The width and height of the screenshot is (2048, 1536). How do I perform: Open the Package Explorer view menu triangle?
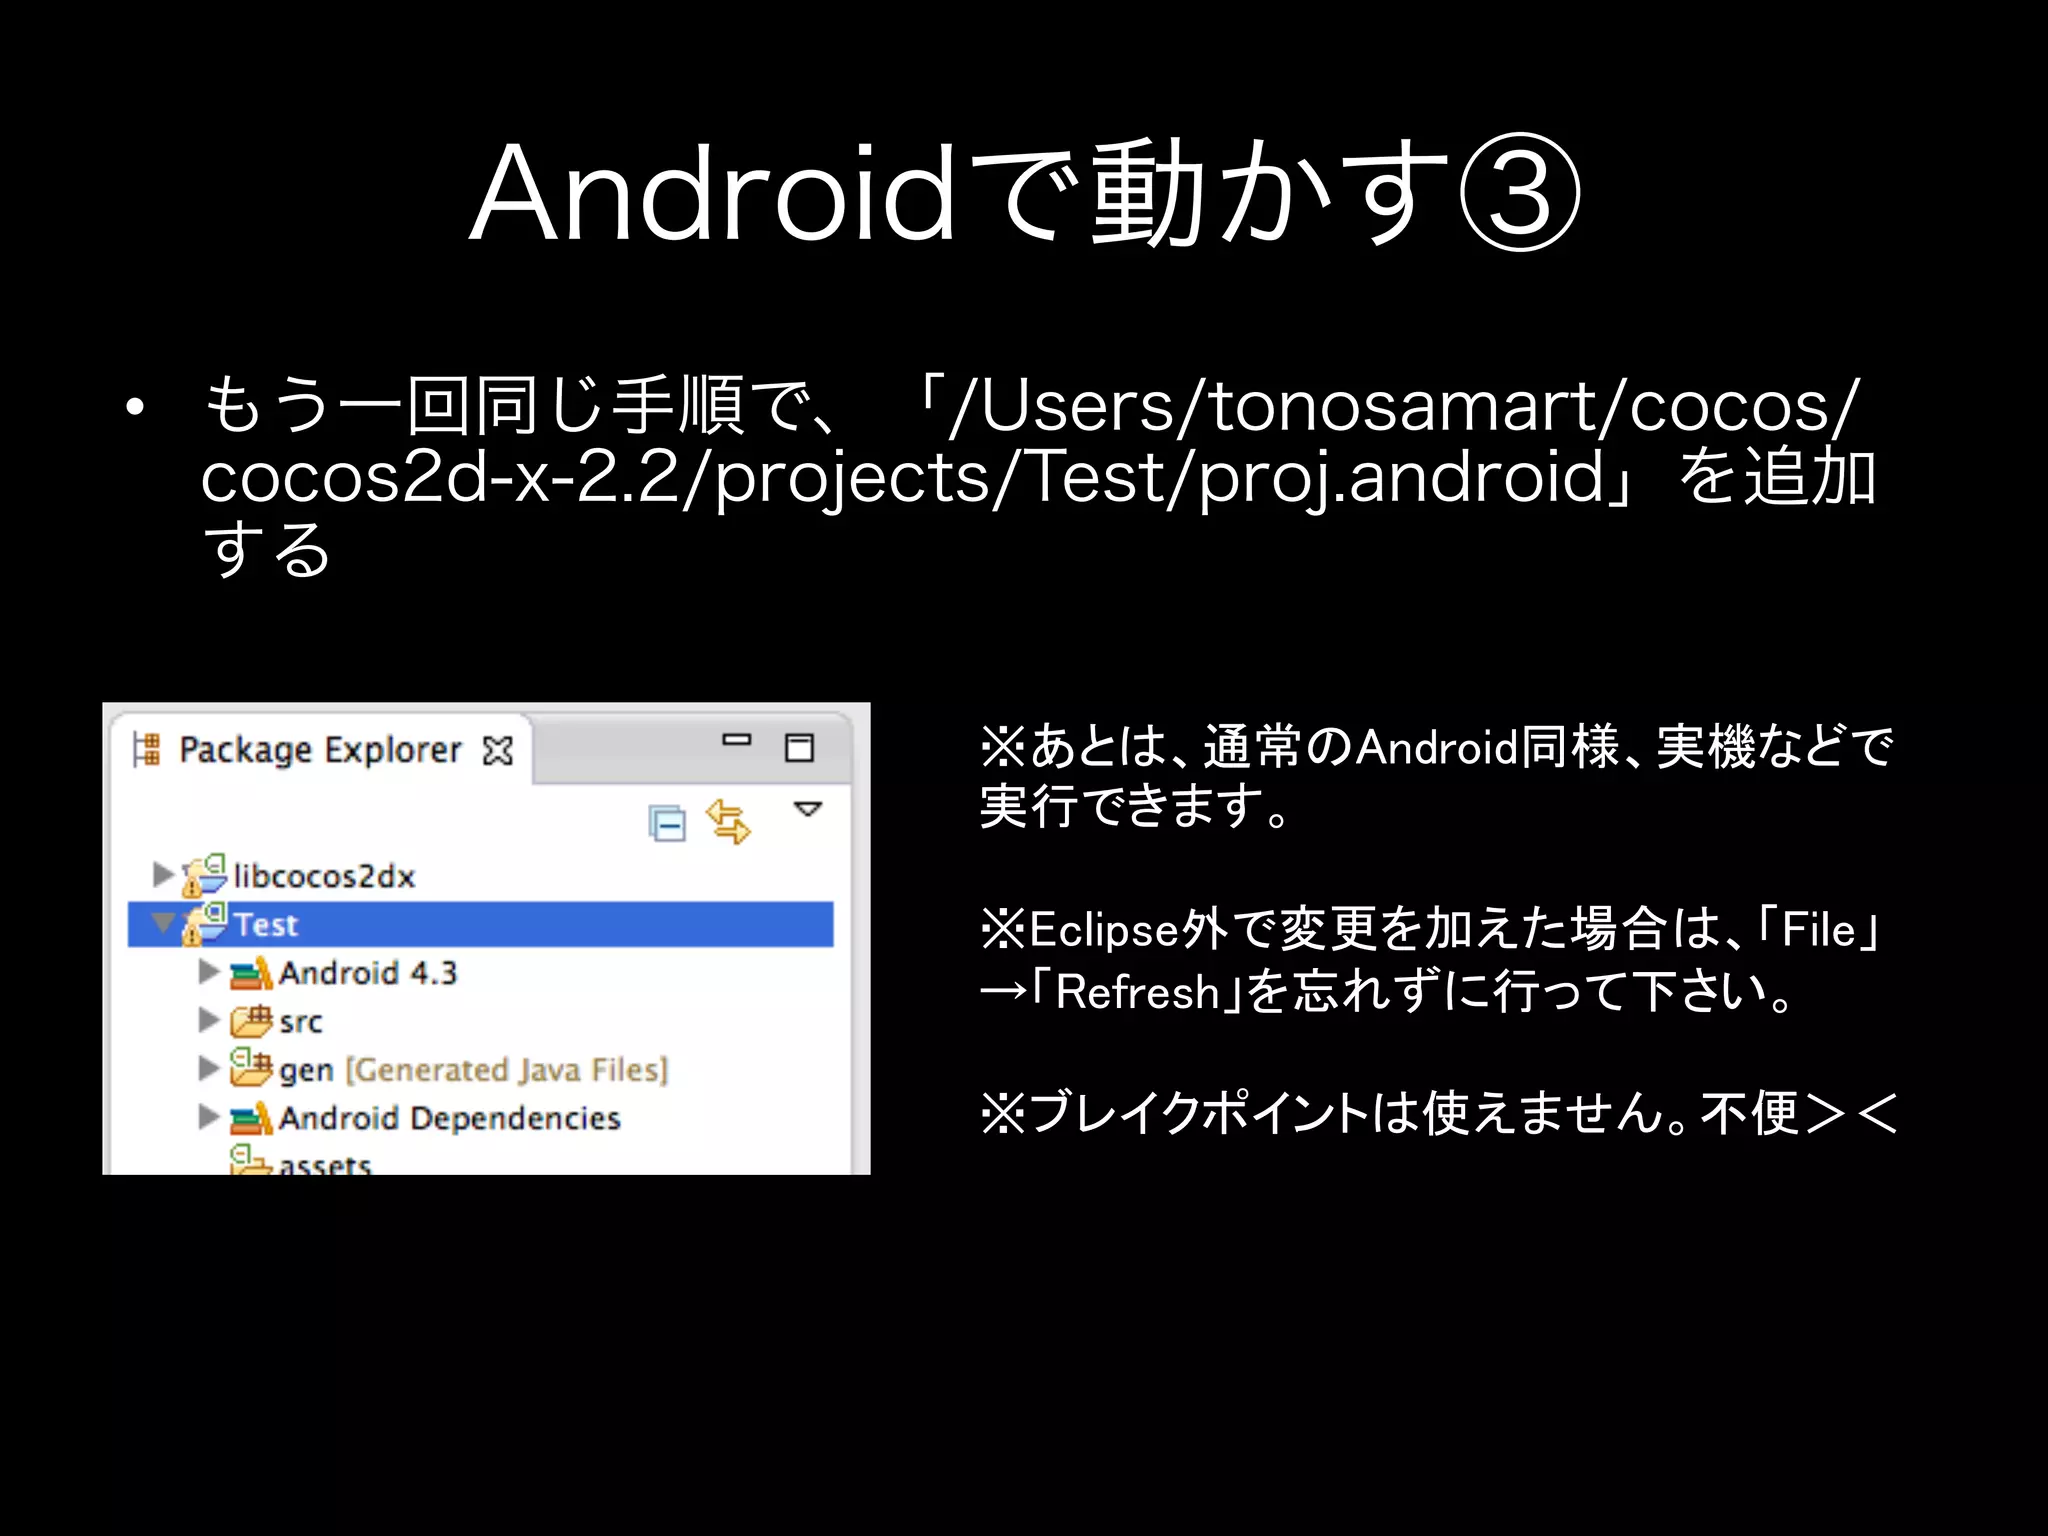click(807, 808)
